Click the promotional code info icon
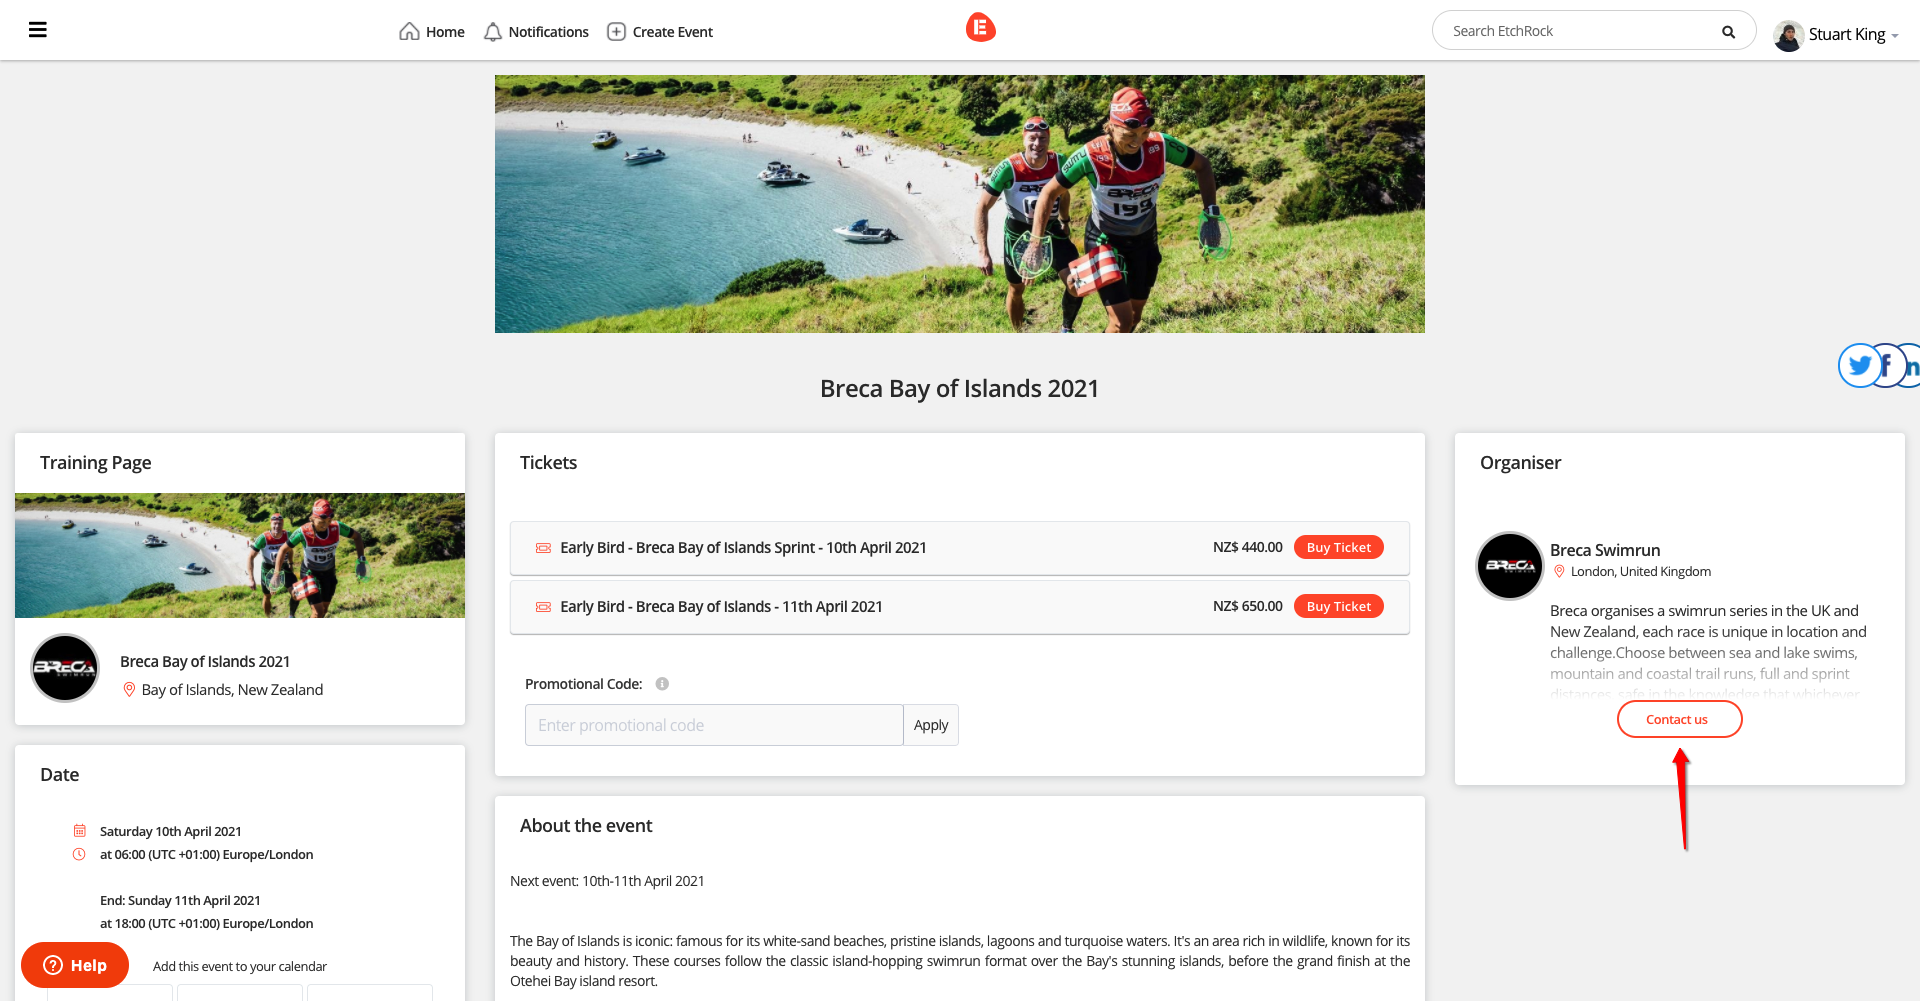 click(x=662, y=684)
